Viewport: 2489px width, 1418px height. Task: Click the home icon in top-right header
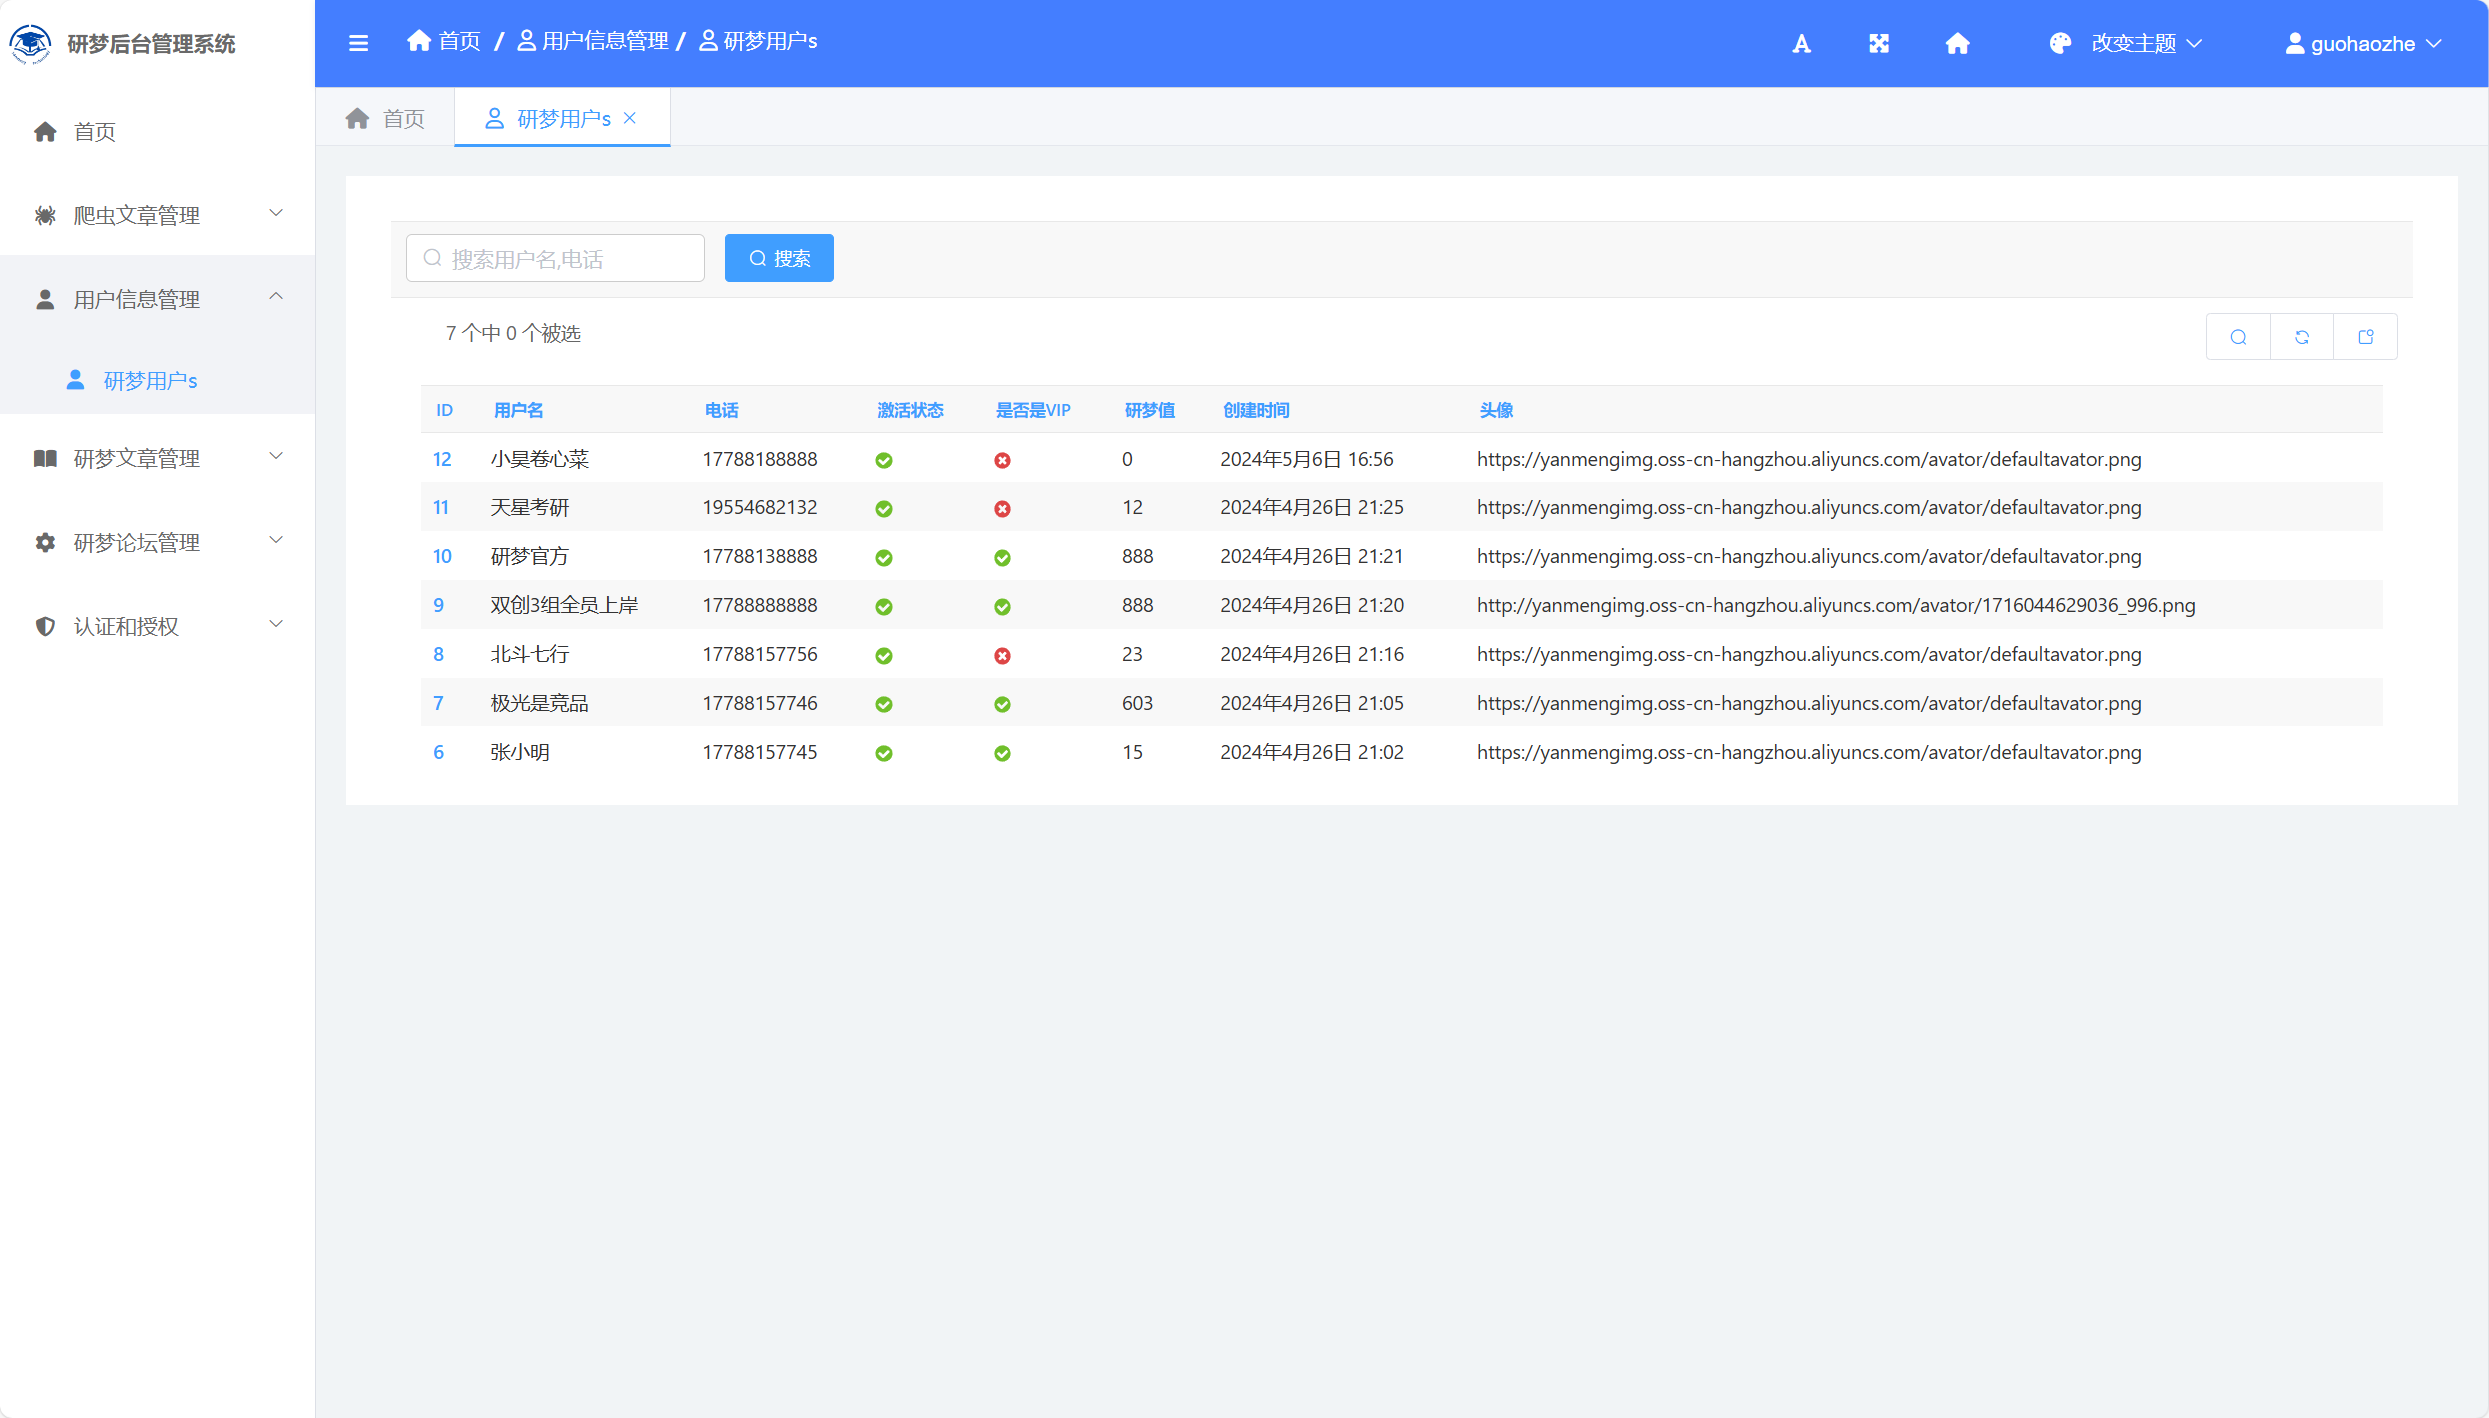1957,43
